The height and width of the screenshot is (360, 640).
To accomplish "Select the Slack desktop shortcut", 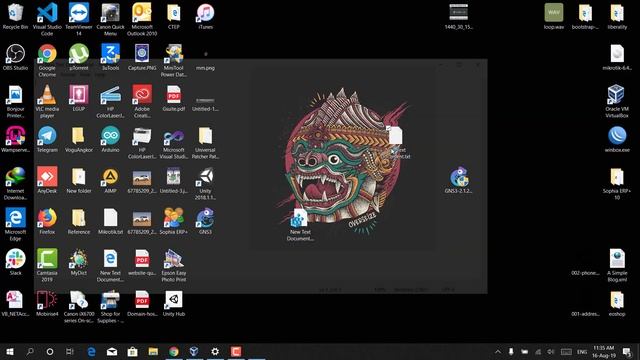I will (15, 262).
